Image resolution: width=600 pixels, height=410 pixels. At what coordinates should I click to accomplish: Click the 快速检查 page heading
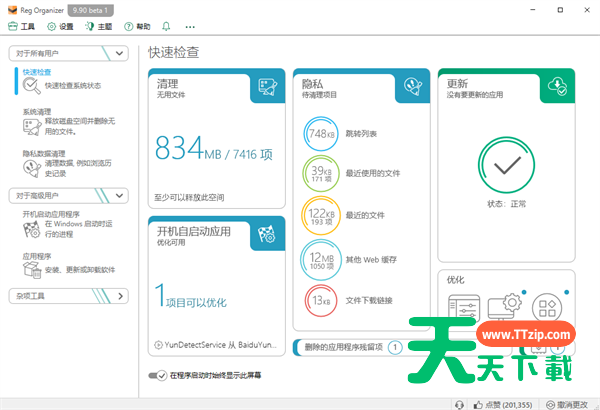coord(174,52)
